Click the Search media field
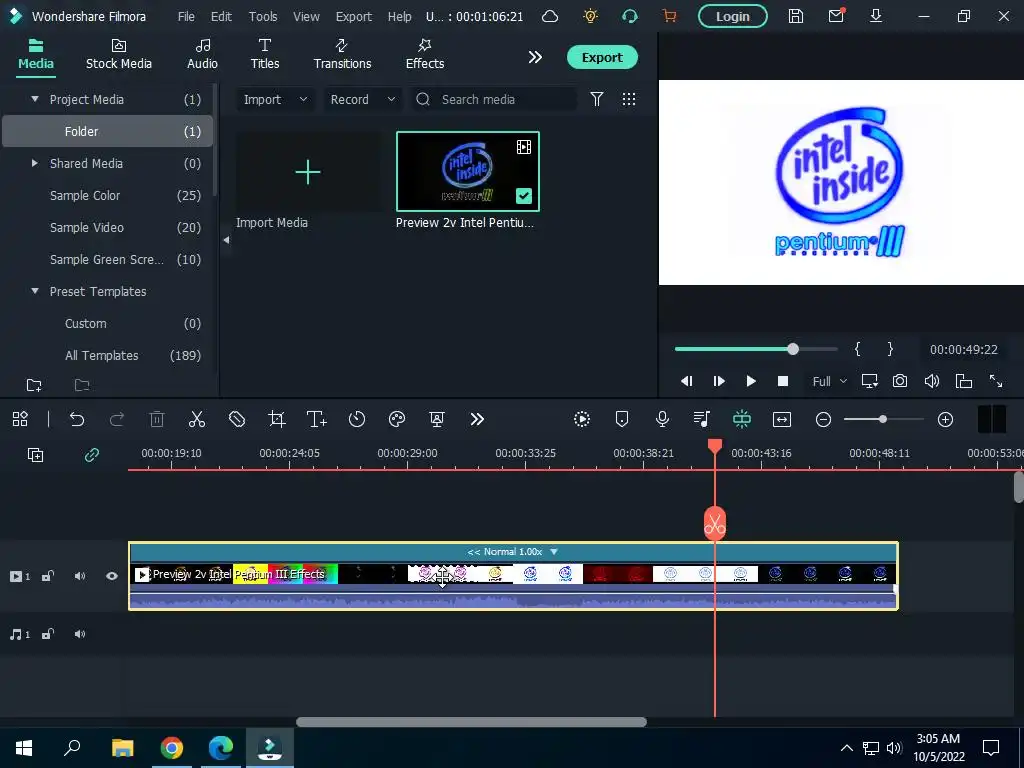Screen dimensions: 1024x768 click(x=494, y=99)
